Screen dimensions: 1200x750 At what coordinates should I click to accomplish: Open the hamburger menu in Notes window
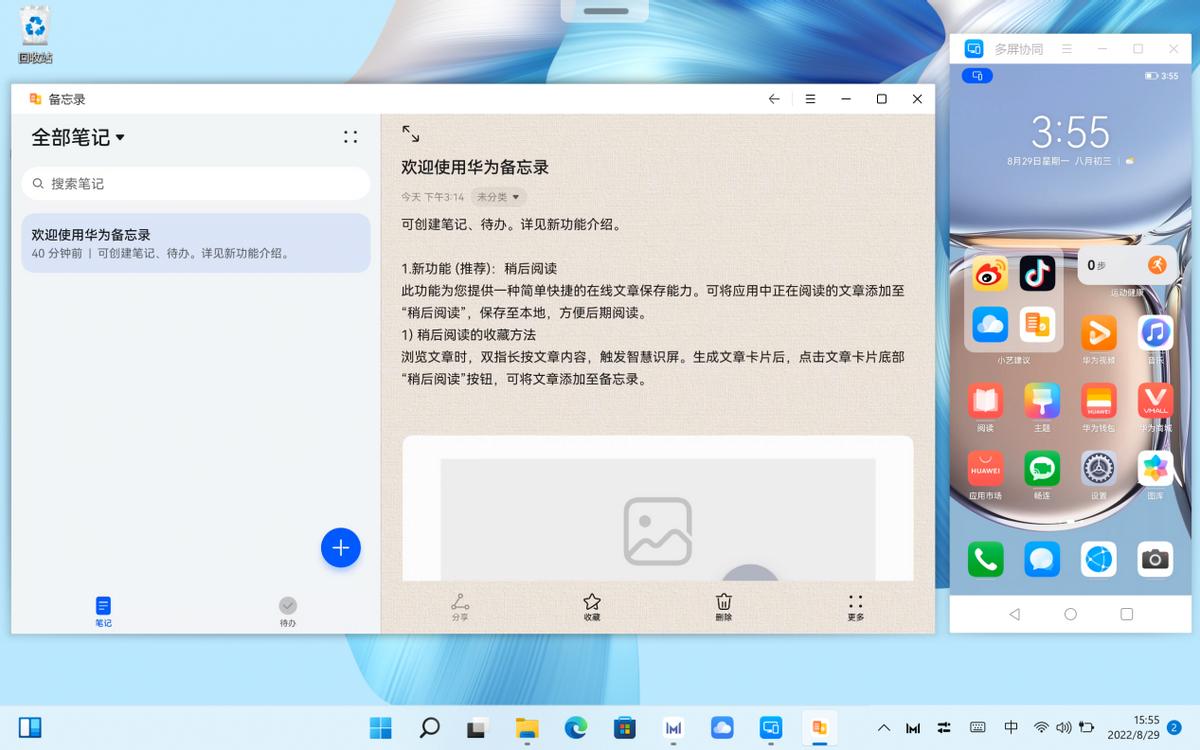tap(810, 98)
